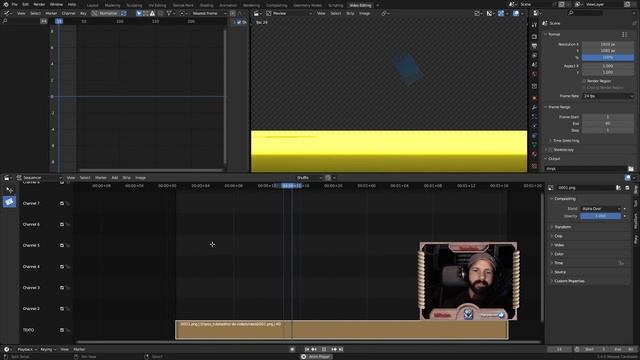Open the File menu
The image size is (640, 360).
(15, 4)
